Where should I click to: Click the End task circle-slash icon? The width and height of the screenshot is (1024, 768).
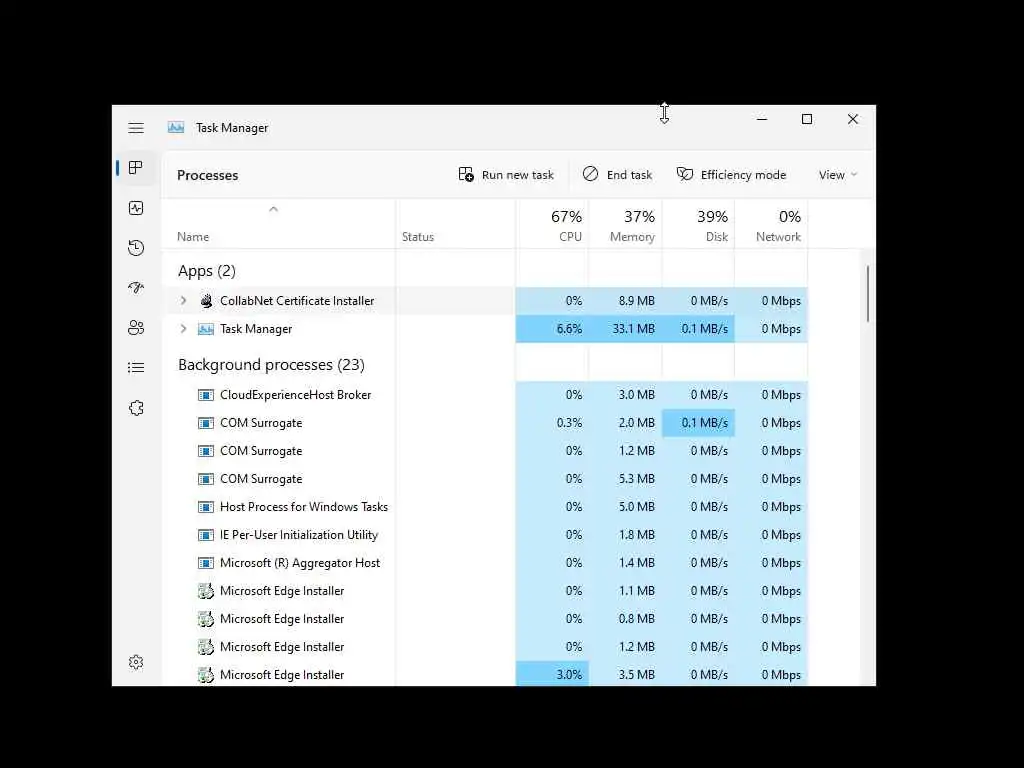coord(590,174)
